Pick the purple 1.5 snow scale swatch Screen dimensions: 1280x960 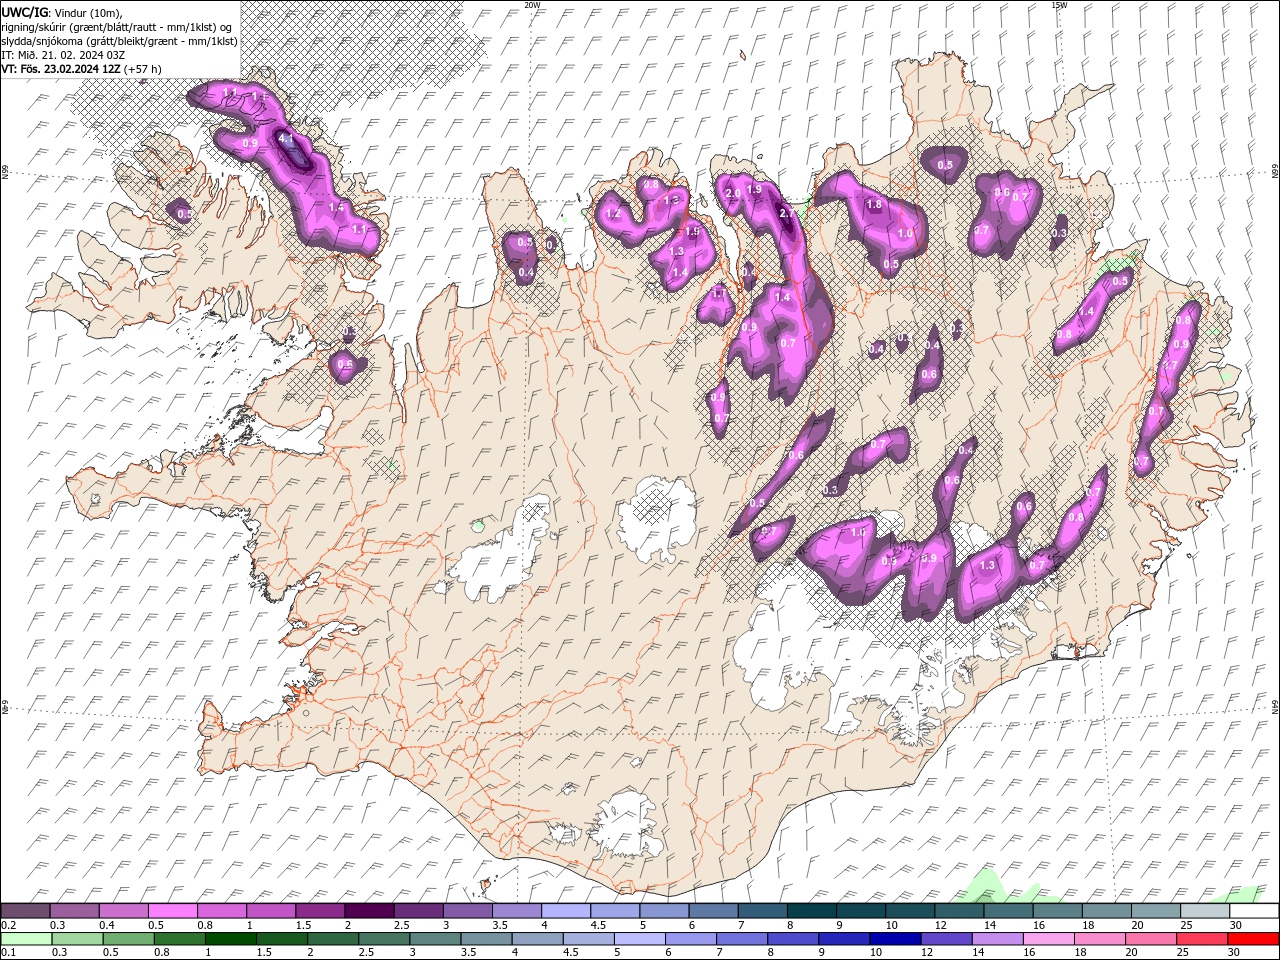click(x=320, y=911)
